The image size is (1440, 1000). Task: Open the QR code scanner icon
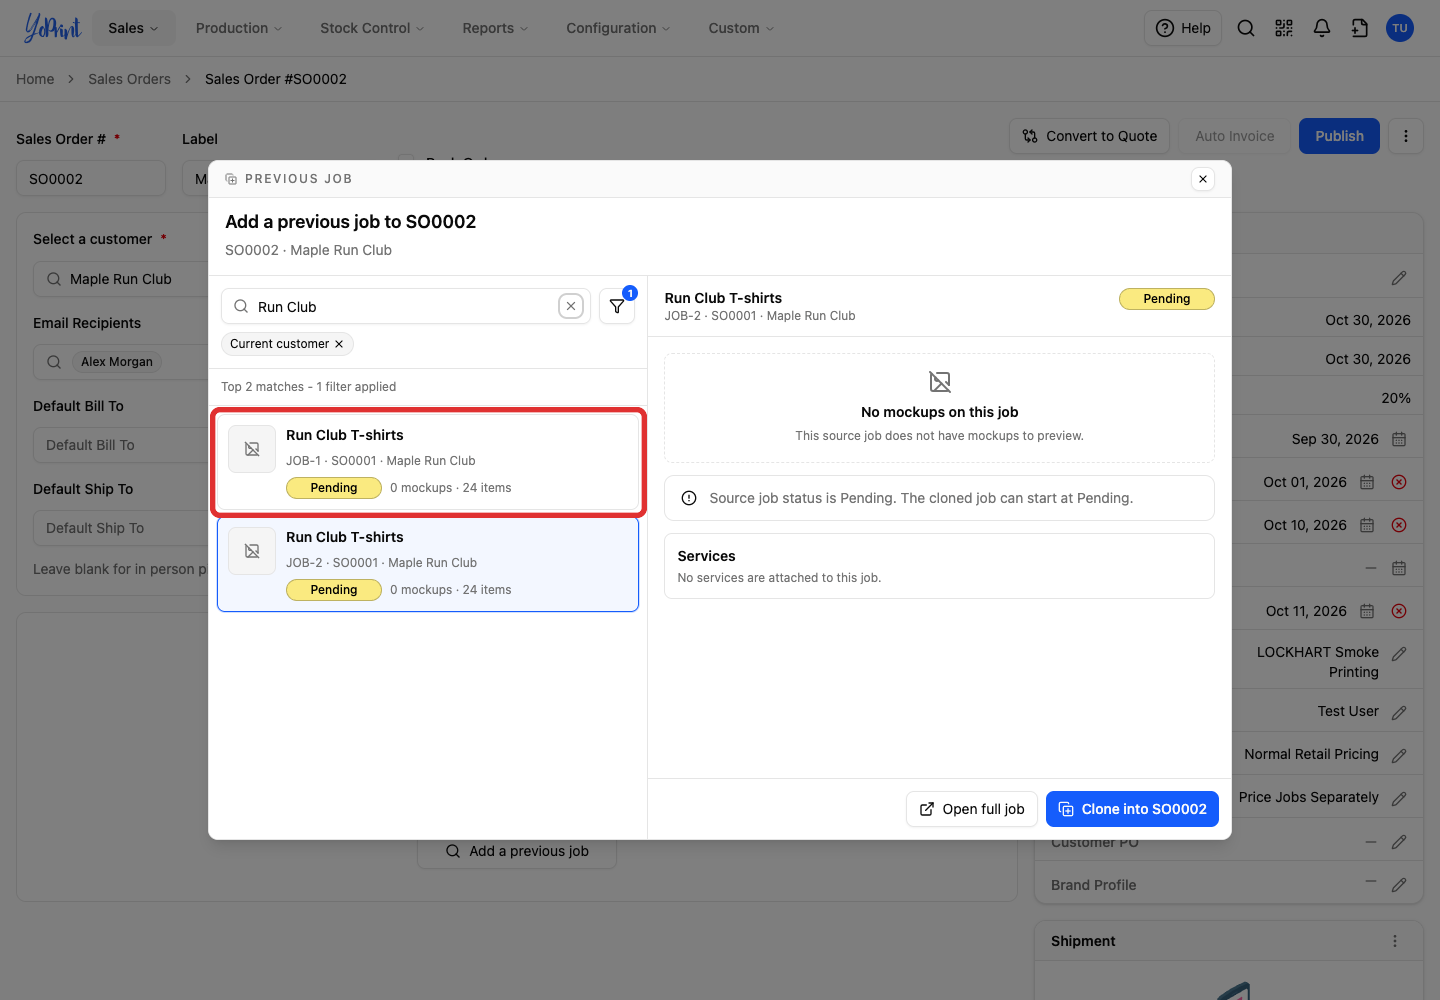coord(1284,28)
